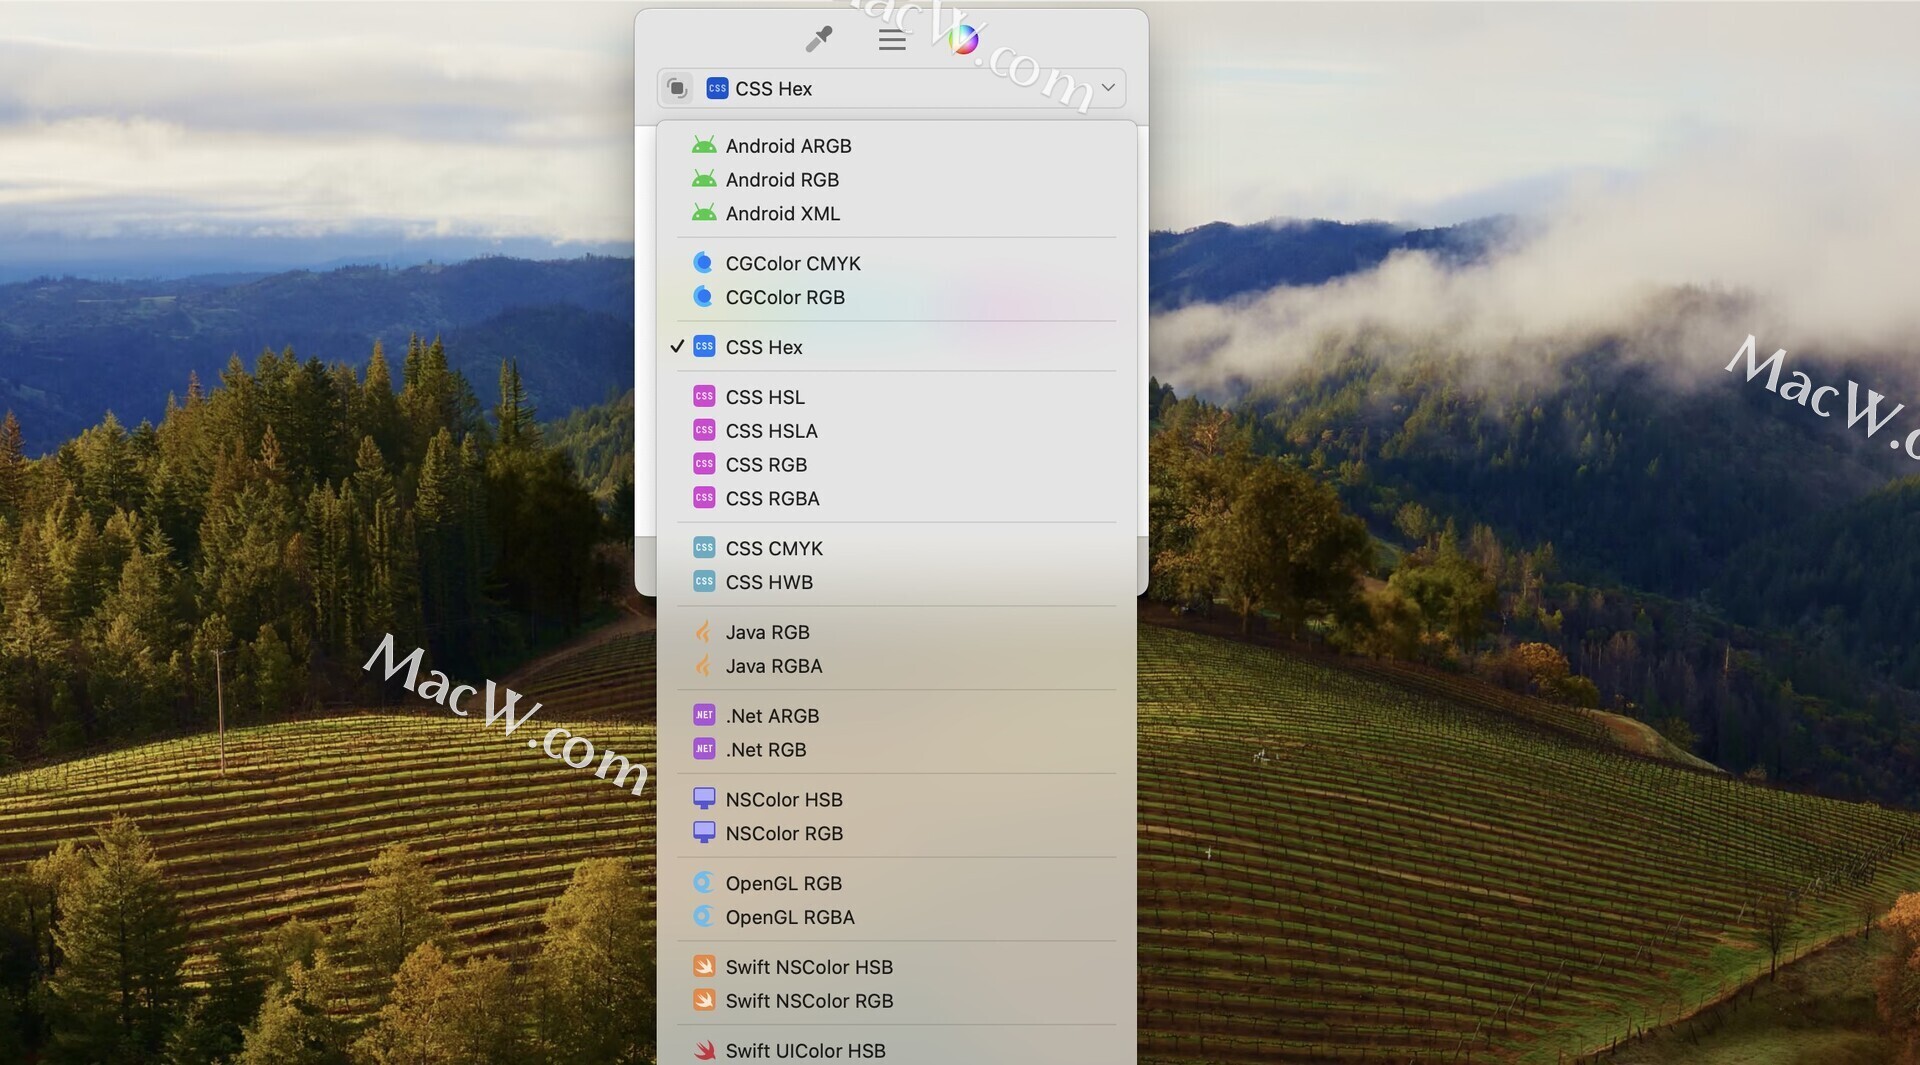Switch format to CSS HSLA
Screen dimensions: 1920x1065
(896, 432)
